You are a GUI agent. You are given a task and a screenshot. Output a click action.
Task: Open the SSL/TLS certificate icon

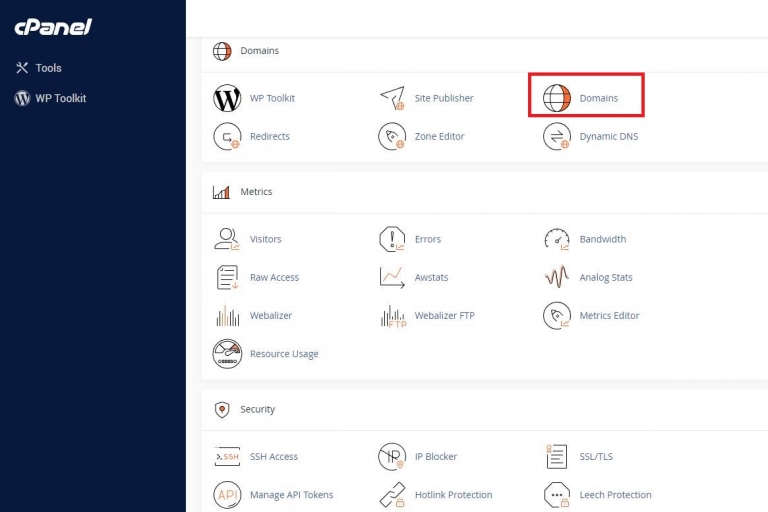[x=556, y=457]
